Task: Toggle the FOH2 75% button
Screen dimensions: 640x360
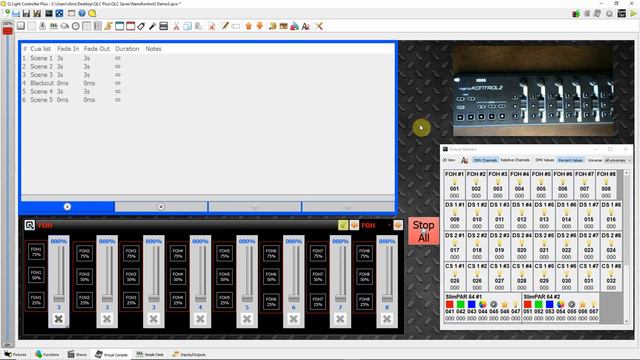Action: point(84,253)
